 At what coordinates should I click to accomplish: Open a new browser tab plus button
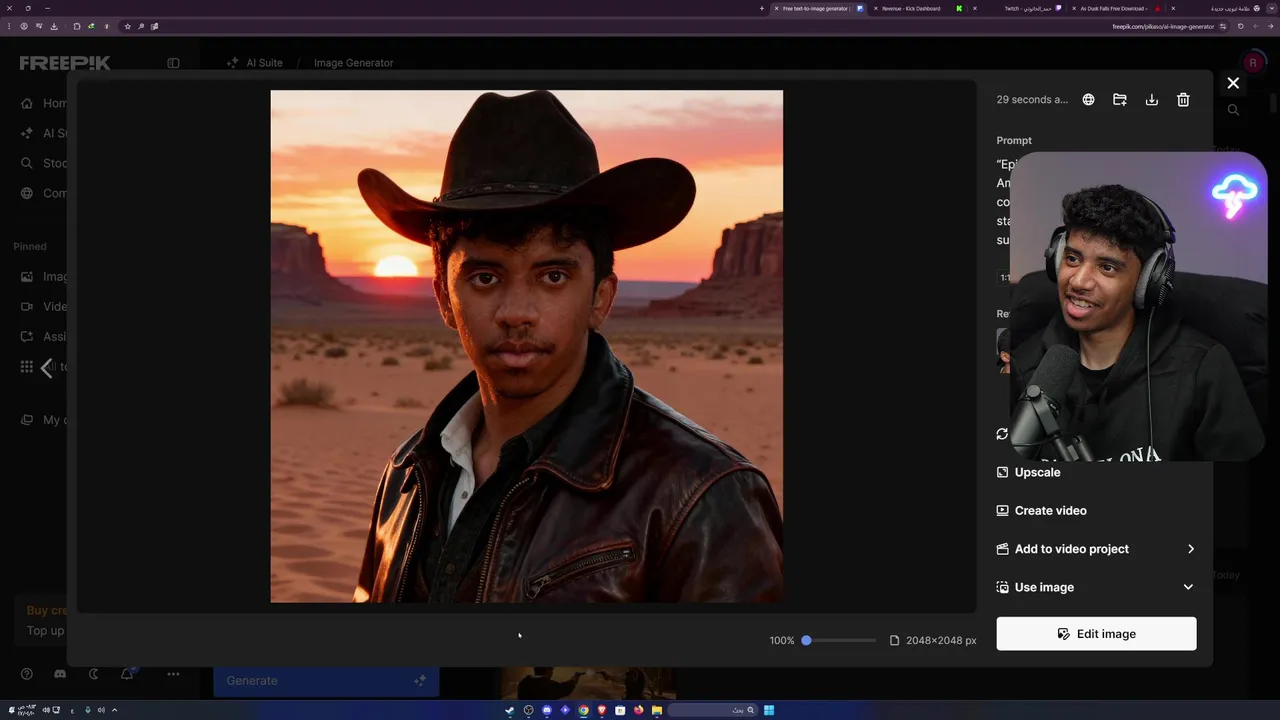762,8
